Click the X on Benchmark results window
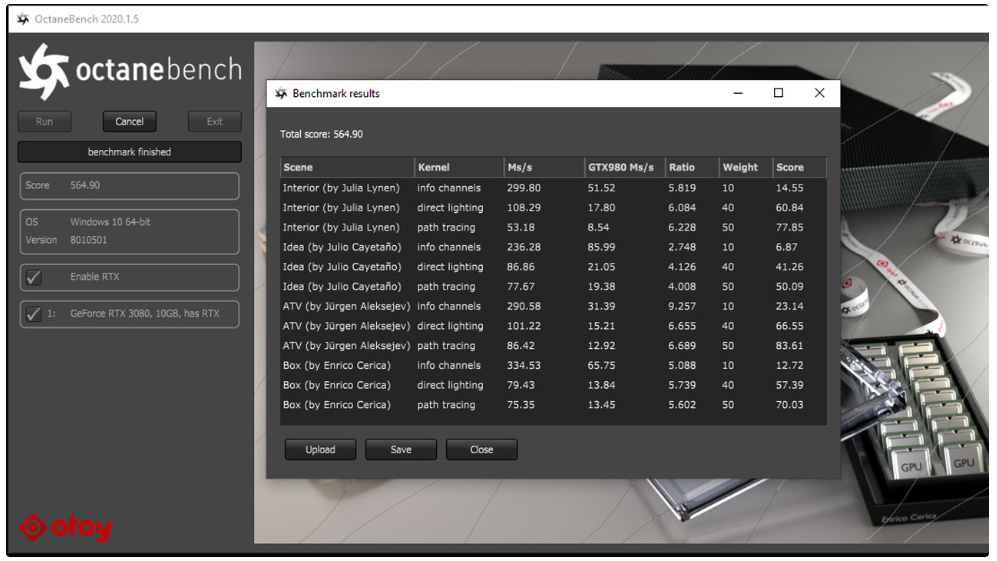Image resolution: width=997 pixels, height=561 pixels. pos(820,94)
